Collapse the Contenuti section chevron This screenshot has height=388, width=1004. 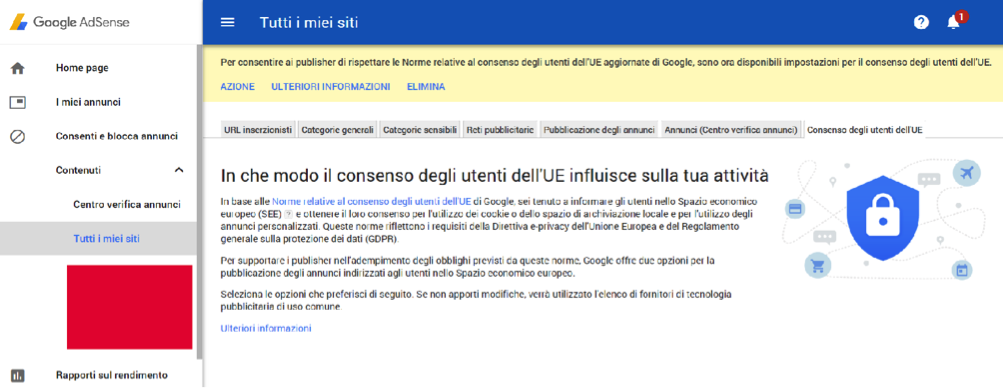179,170
